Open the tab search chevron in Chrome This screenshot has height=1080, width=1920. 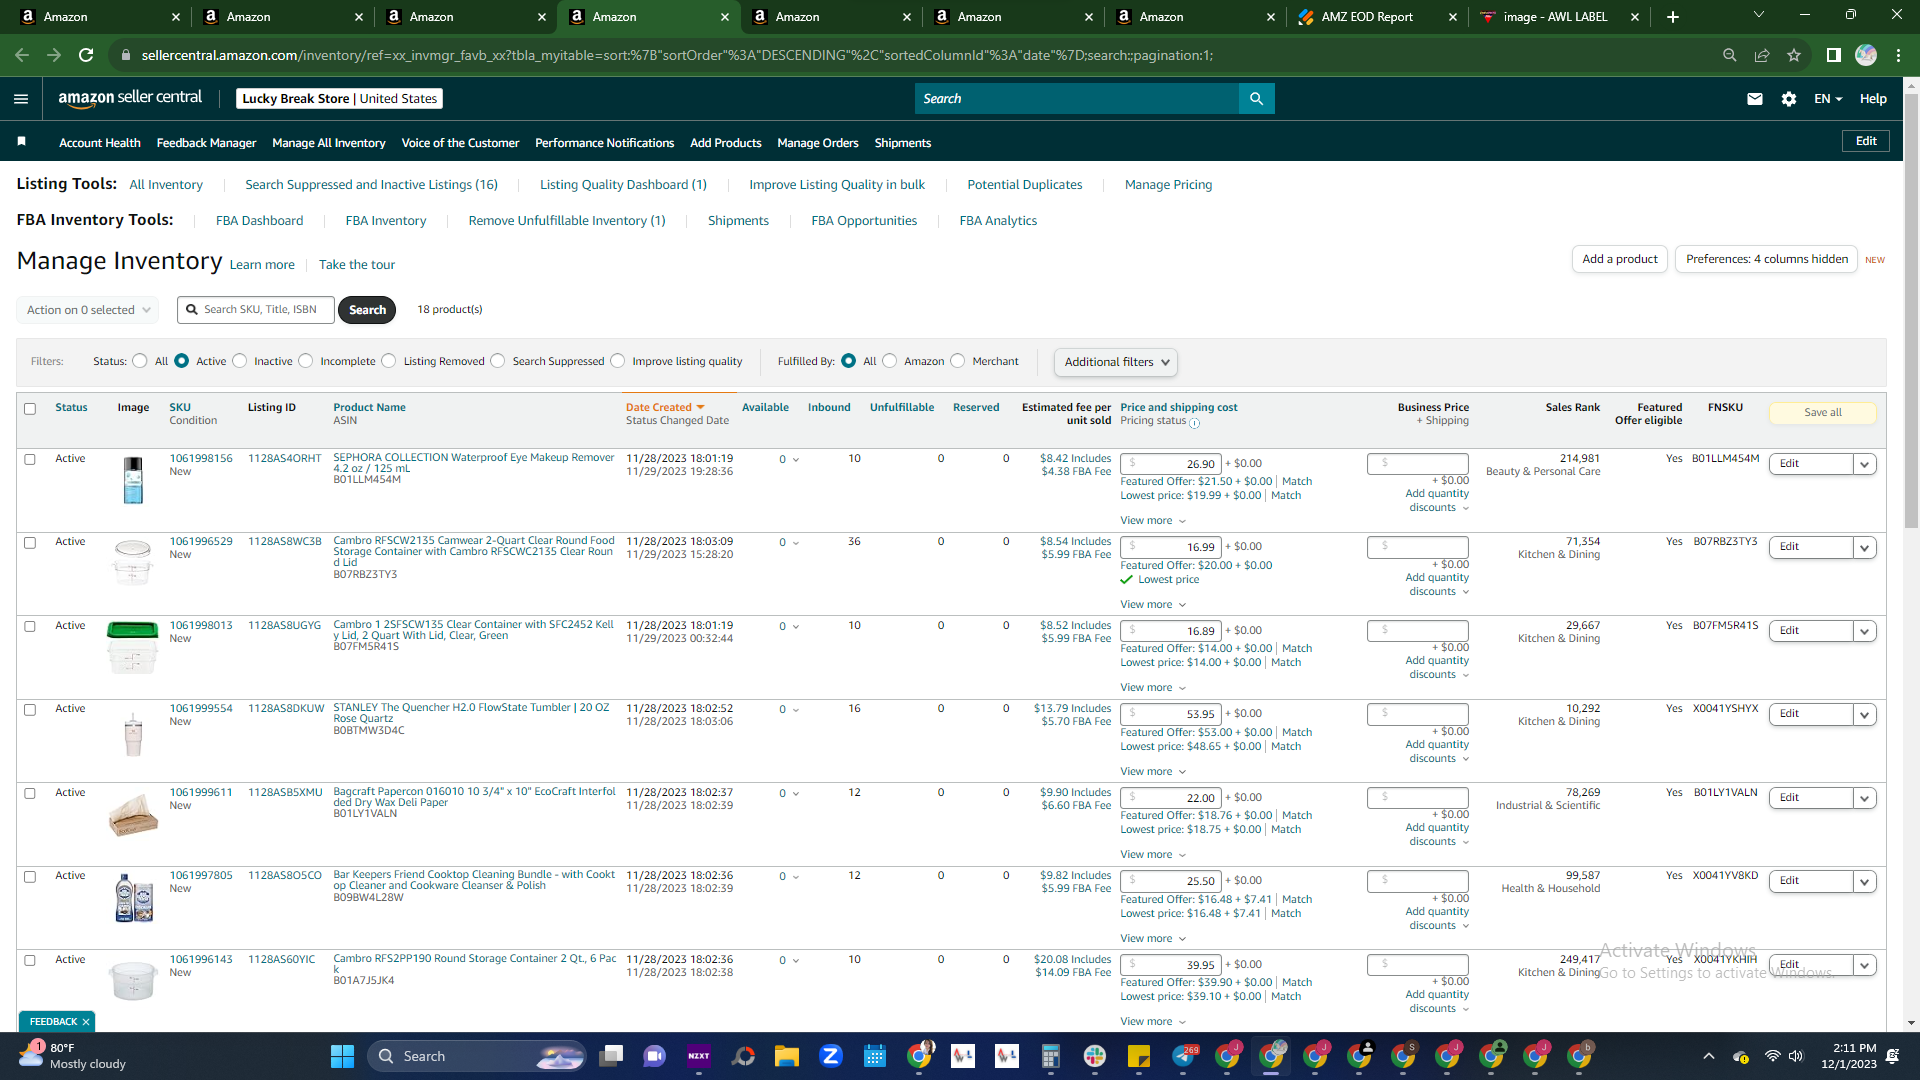[x=1759, y=15]
